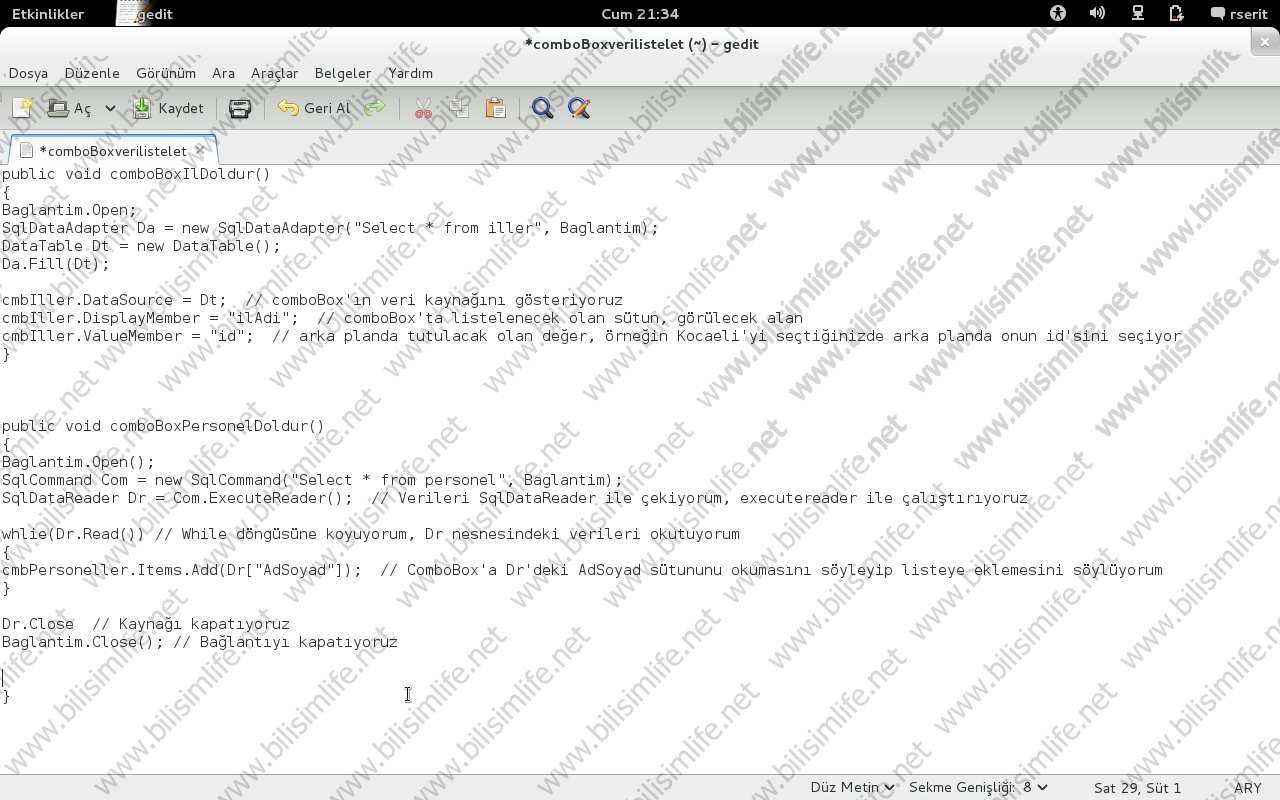Viewport: 1280px width, 800px height.
Task: Place cursor on 'cmbIller.ValueMember' line
Action: pos(592,336)
